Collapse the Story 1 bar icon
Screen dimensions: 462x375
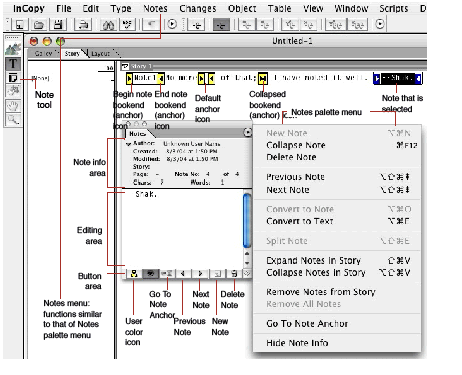click(125, 66)
